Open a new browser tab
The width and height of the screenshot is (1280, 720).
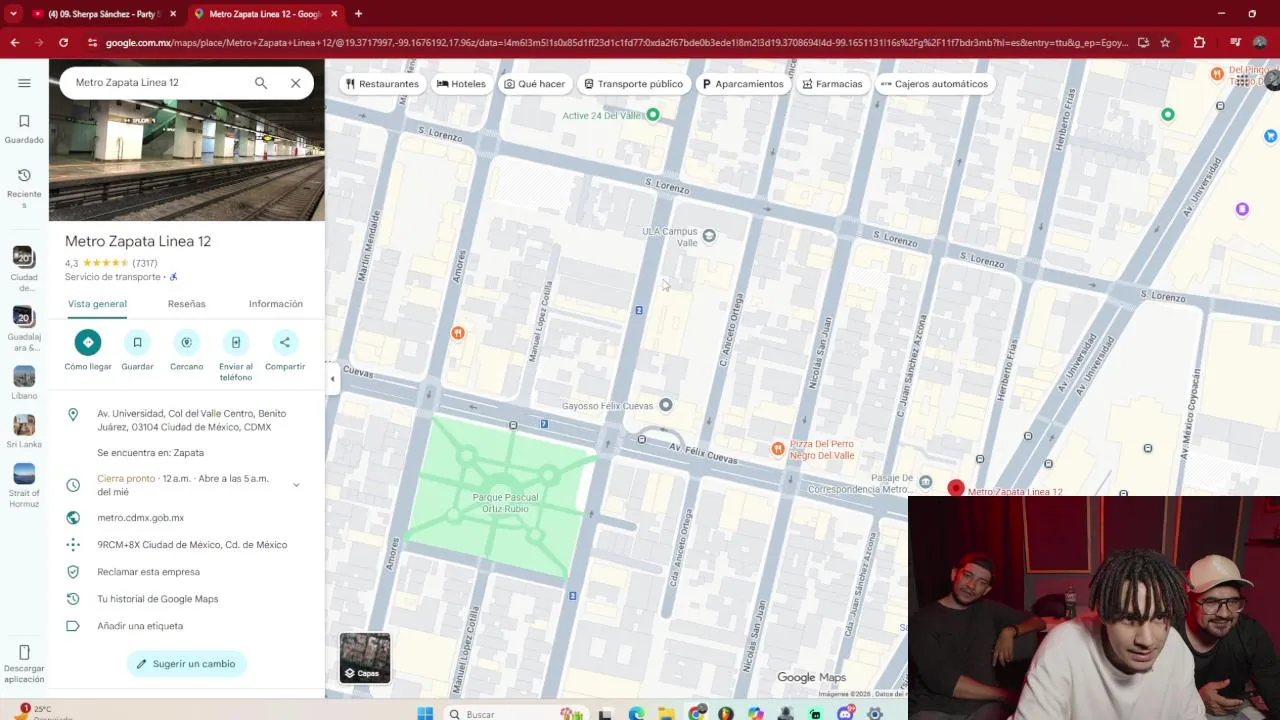358,14
